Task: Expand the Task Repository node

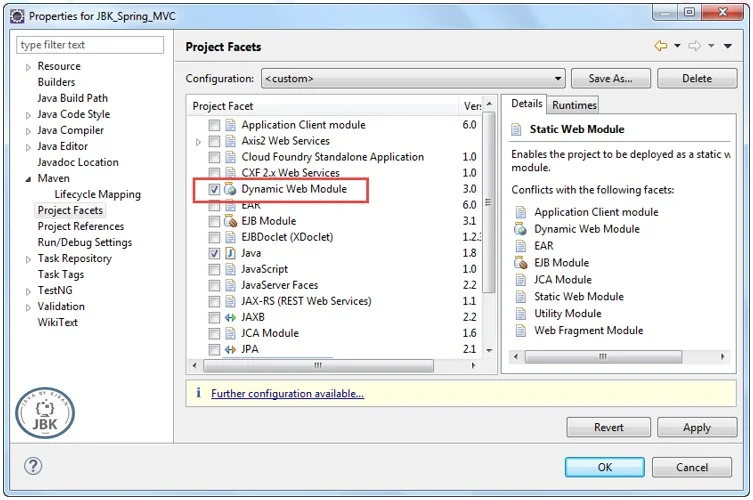Action: [28, 259]
